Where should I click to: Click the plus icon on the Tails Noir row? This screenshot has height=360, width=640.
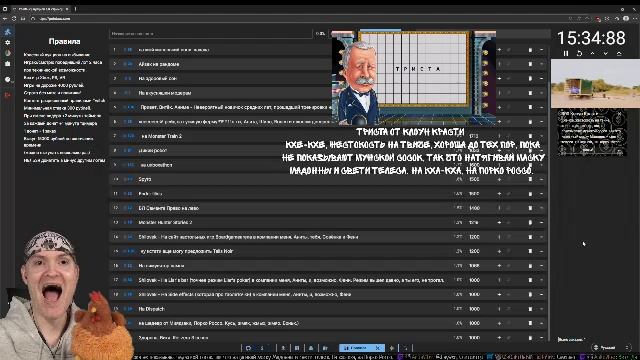[x=499, y=251]
